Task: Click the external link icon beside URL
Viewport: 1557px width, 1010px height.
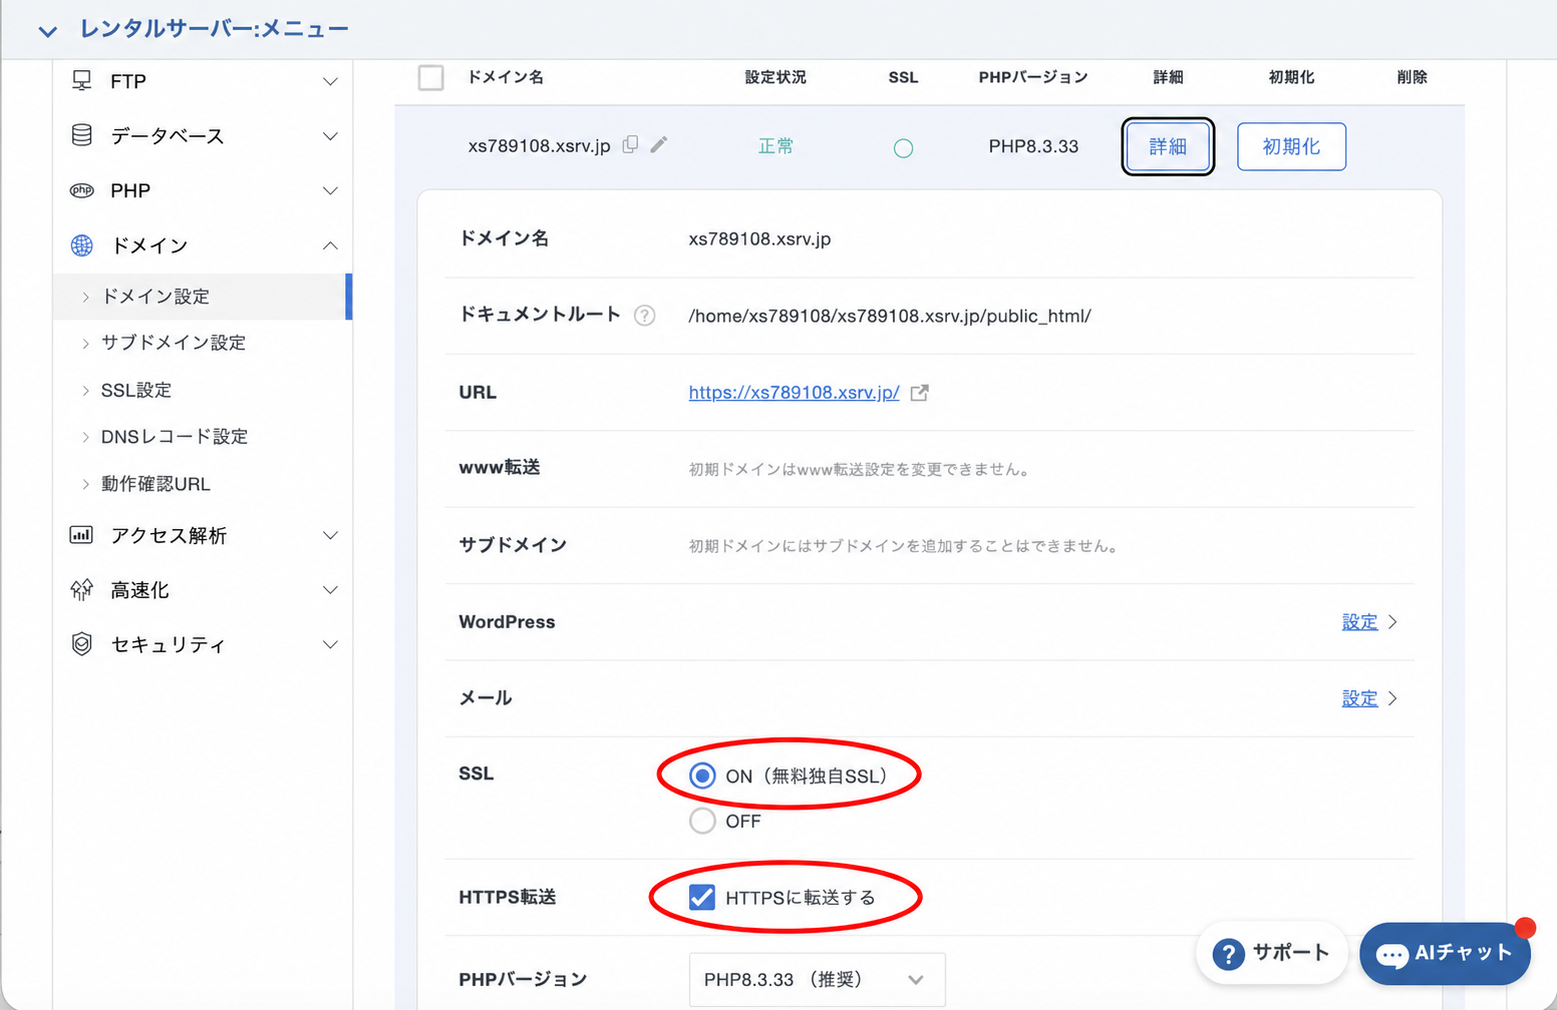Action: coord(919,393)
